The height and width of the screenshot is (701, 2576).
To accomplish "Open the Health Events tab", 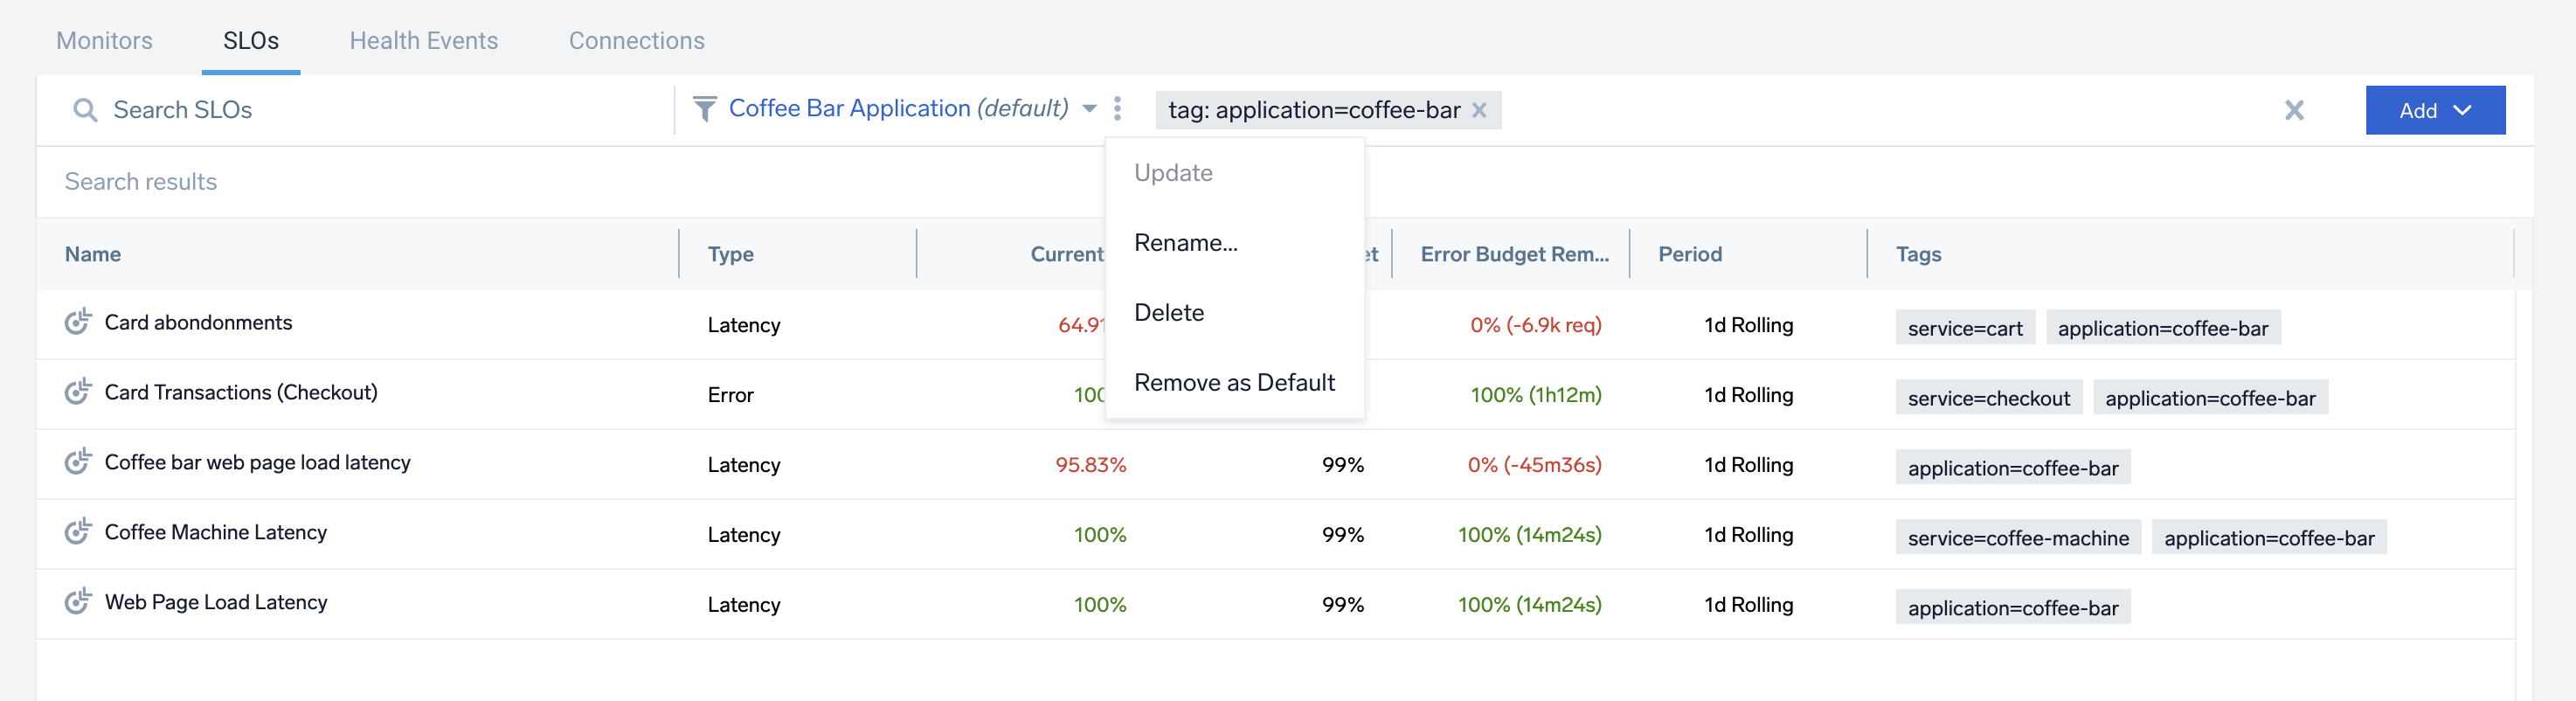I will (x=423, y=41).
